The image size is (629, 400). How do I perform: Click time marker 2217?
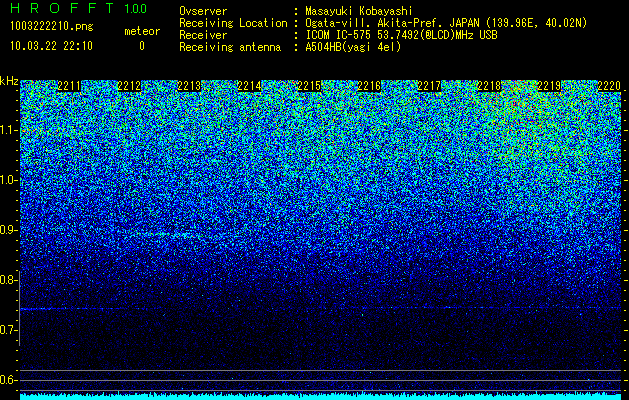(x=429, y=86)
